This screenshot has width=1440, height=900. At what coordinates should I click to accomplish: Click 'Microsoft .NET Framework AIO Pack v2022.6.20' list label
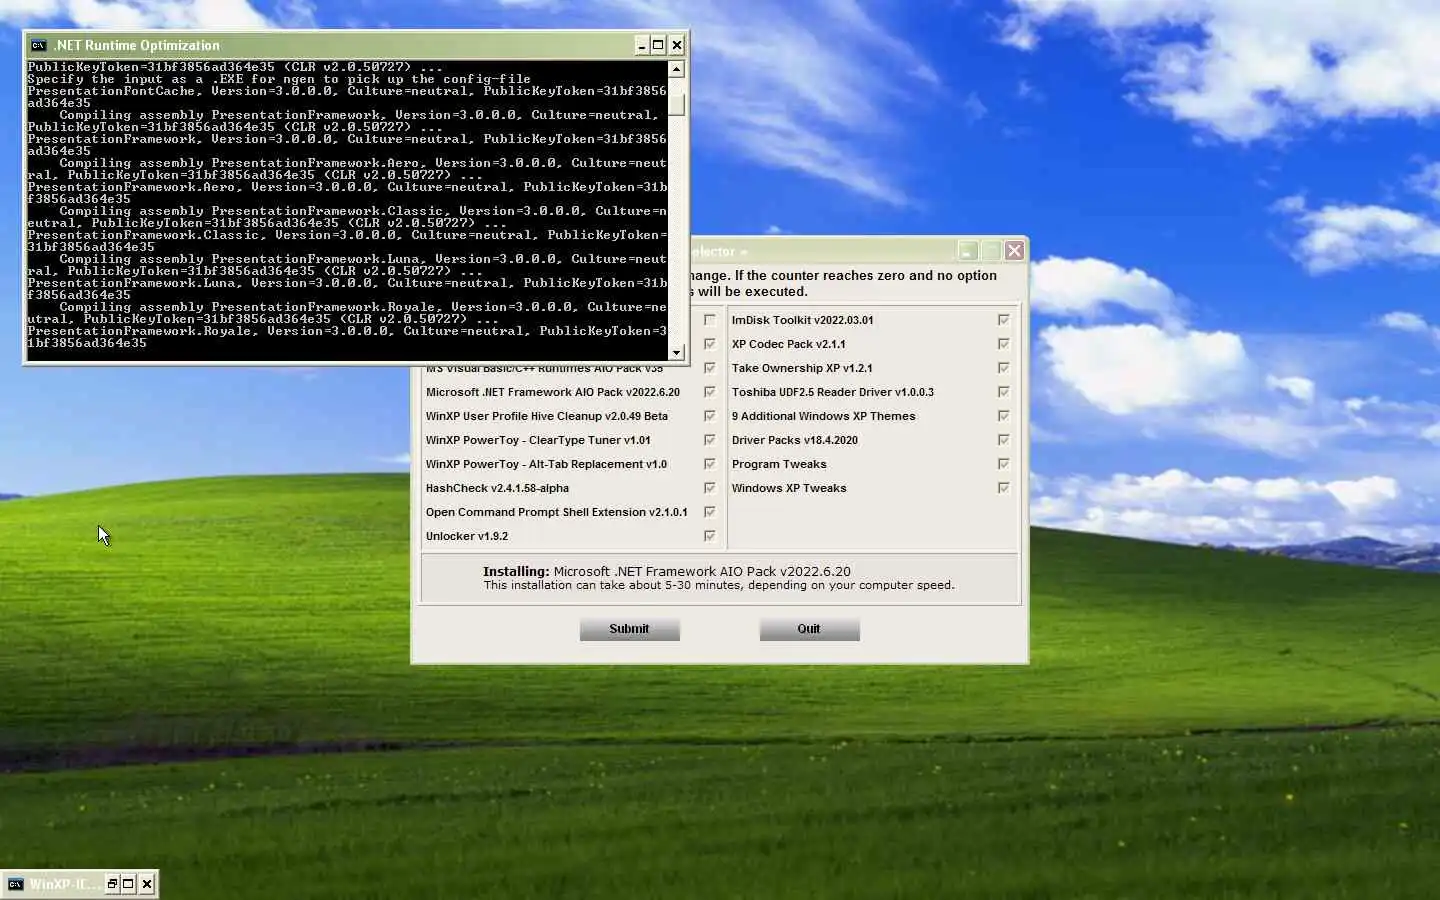coord(553,392)
